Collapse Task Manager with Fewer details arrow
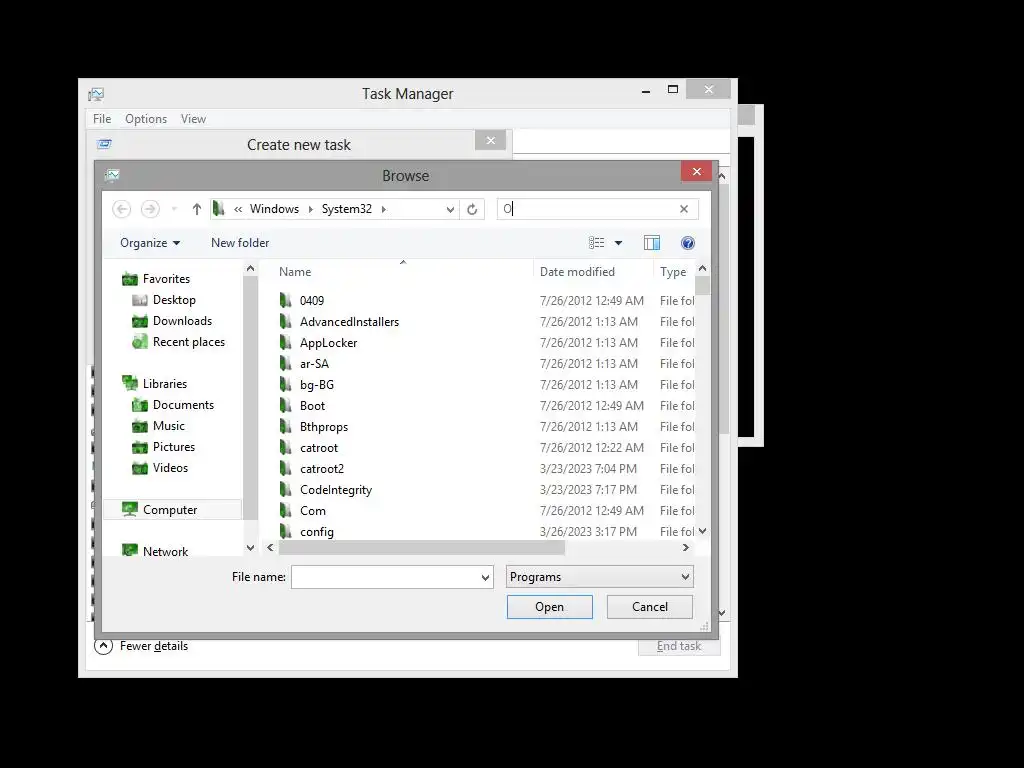 click(x=103, y=646)
